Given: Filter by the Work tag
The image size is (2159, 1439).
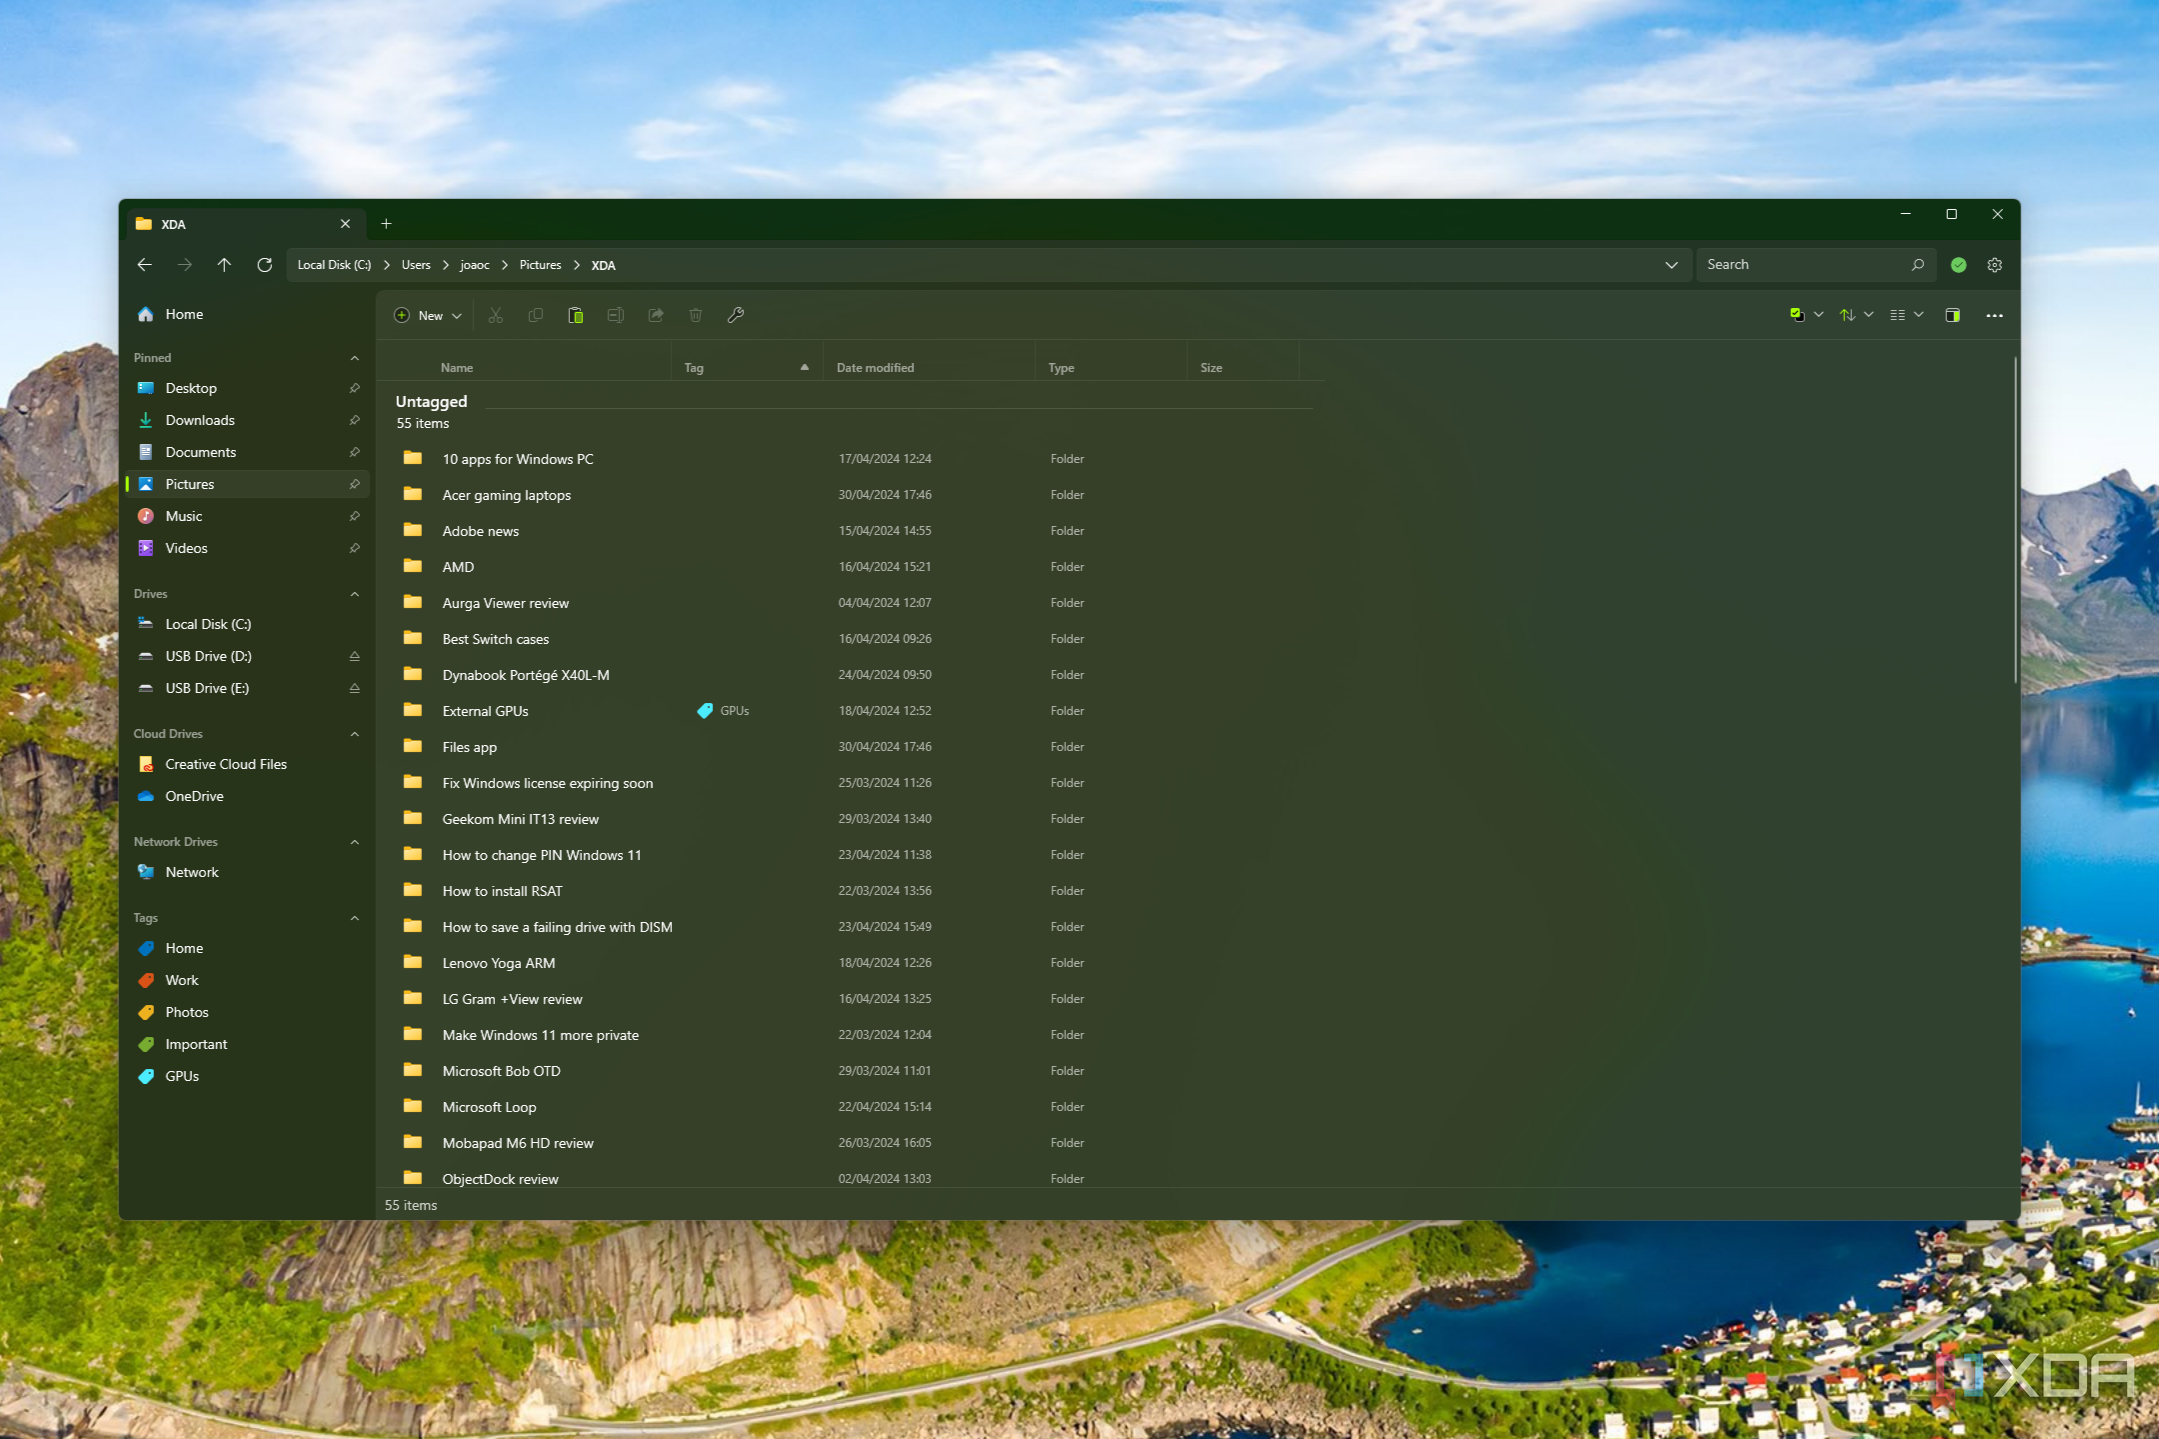Looking at the screenshot, I should 248,980.
